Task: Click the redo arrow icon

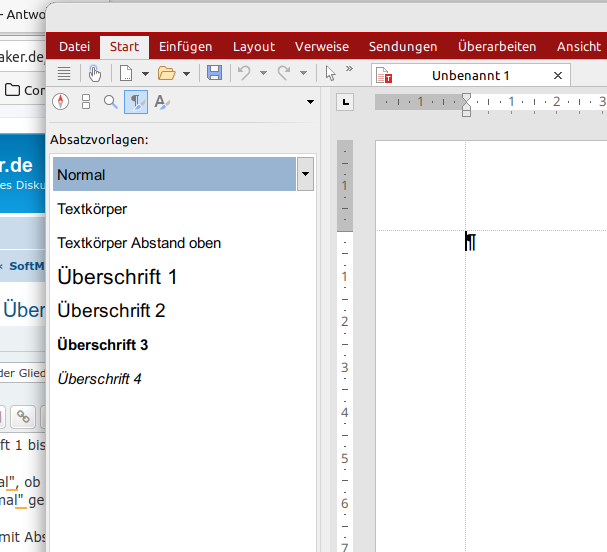Action: (x=284, y=73)
